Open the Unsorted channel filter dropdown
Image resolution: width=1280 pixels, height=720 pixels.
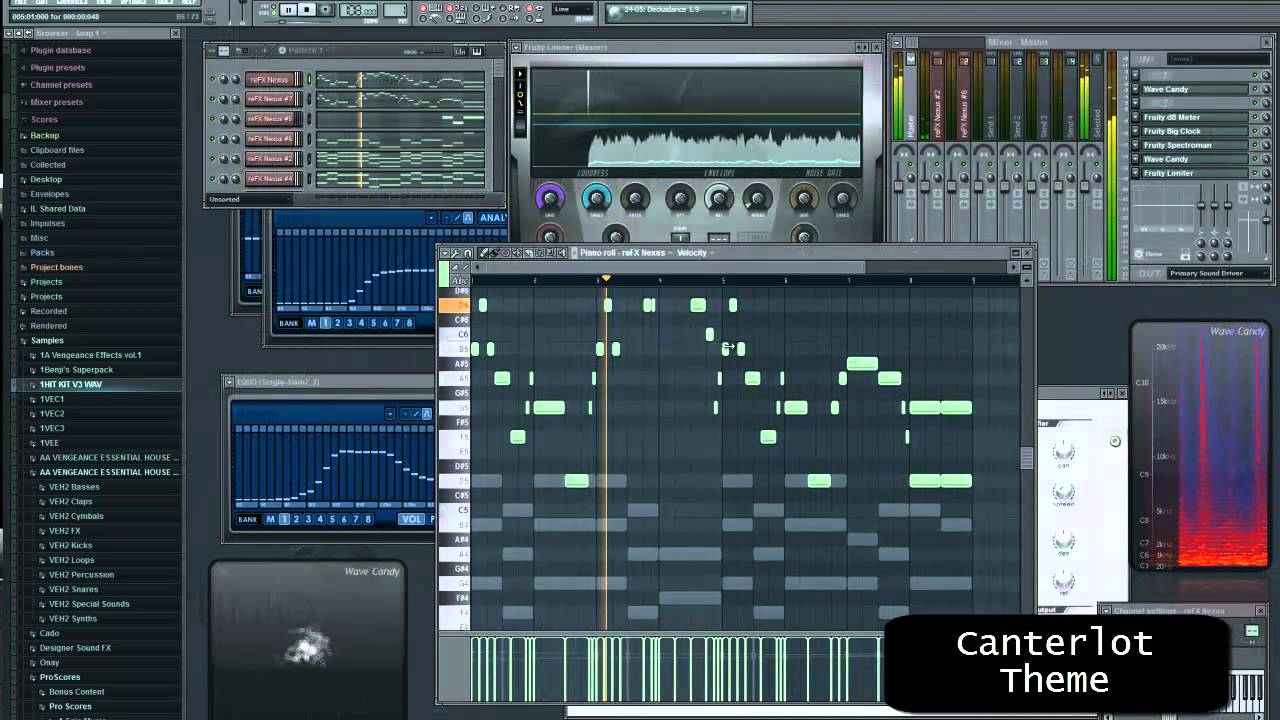click(x=250, y=199)
